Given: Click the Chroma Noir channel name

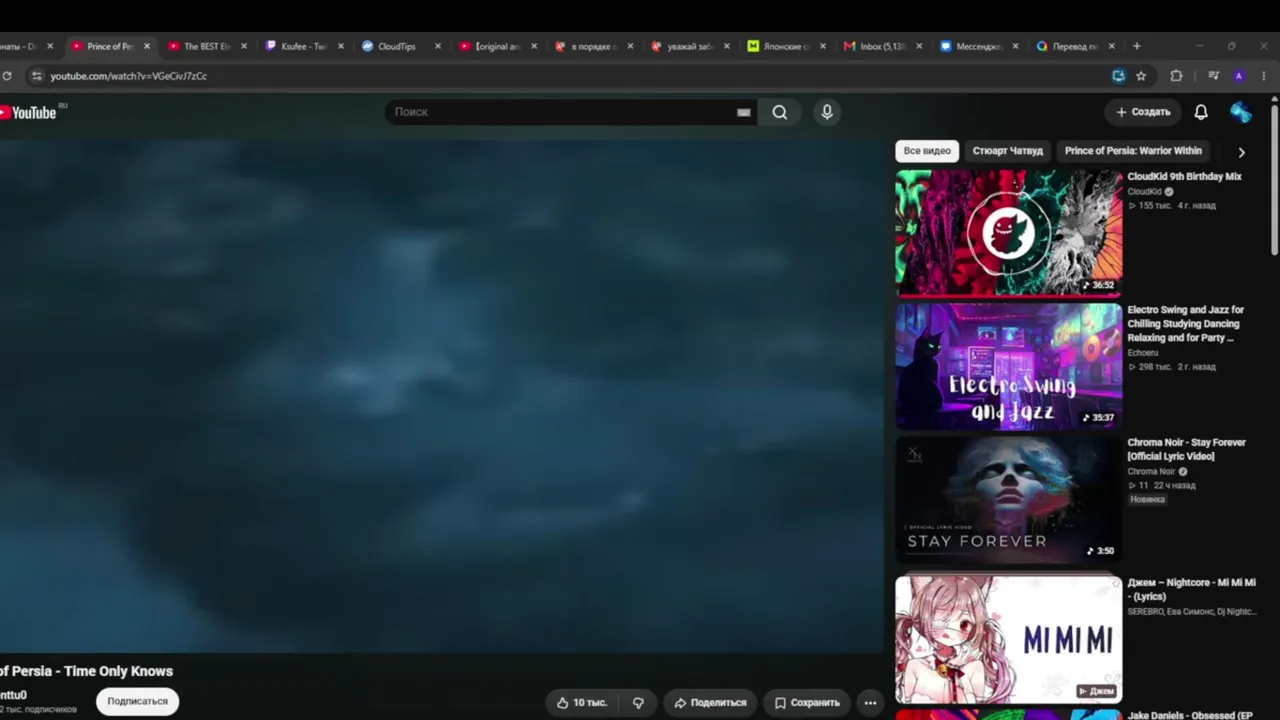Looking at the screenshot, I should [x=1151, y=471].
